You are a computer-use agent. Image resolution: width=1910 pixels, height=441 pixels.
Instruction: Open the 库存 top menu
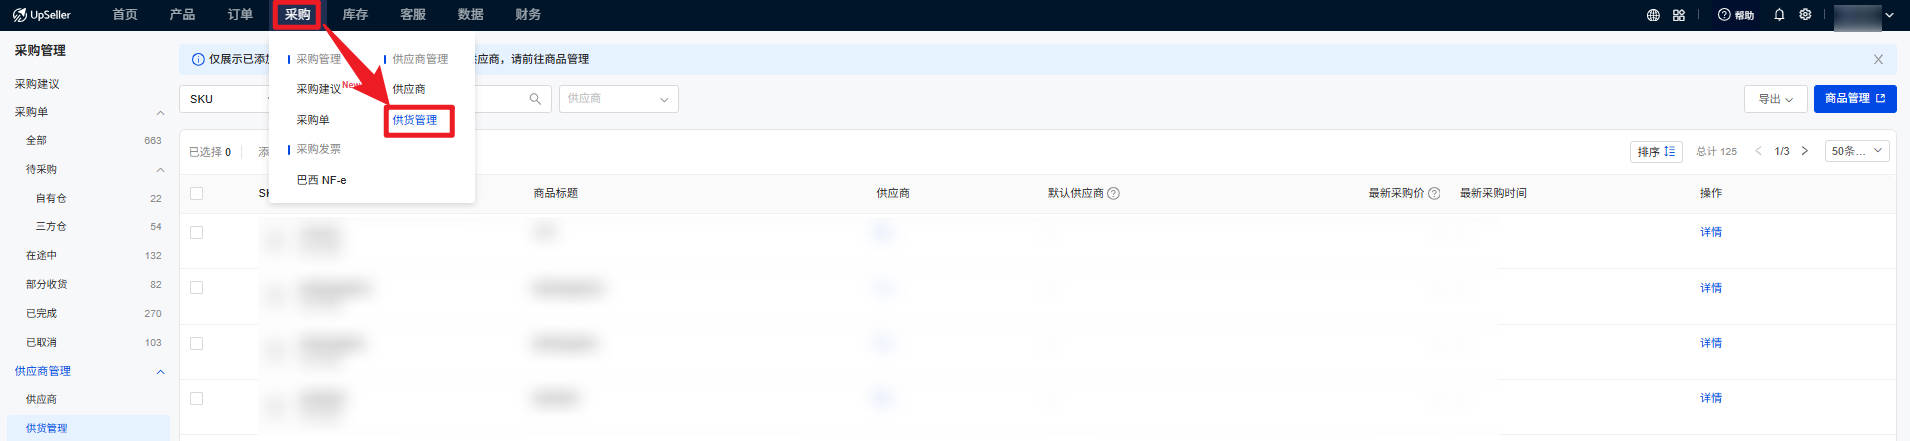(355, 15)
